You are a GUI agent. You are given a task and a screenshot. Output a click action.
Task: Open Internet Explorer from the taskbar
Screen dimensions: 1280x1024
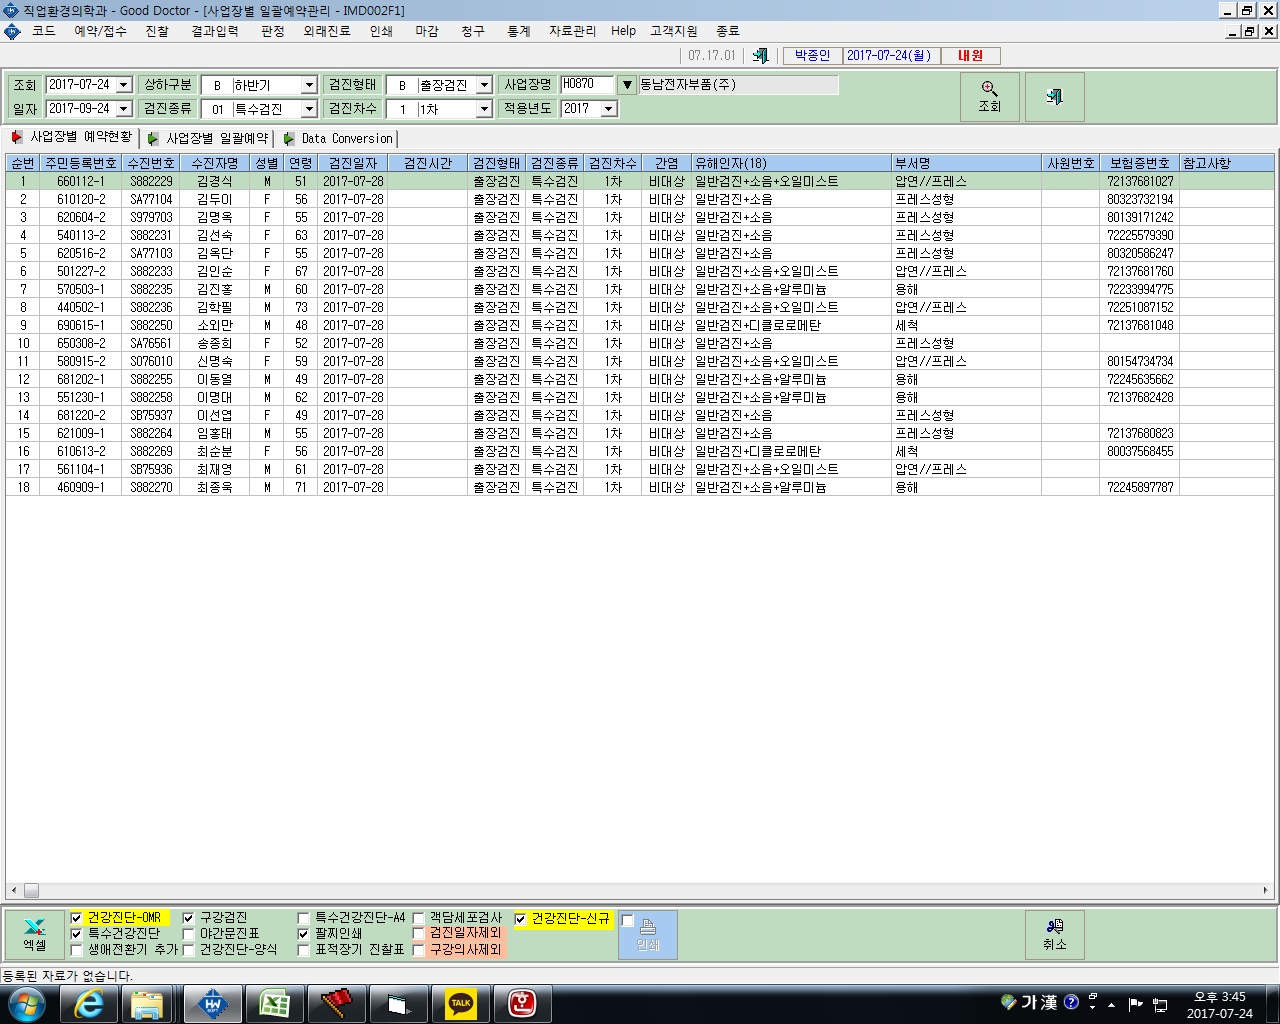89,1004
